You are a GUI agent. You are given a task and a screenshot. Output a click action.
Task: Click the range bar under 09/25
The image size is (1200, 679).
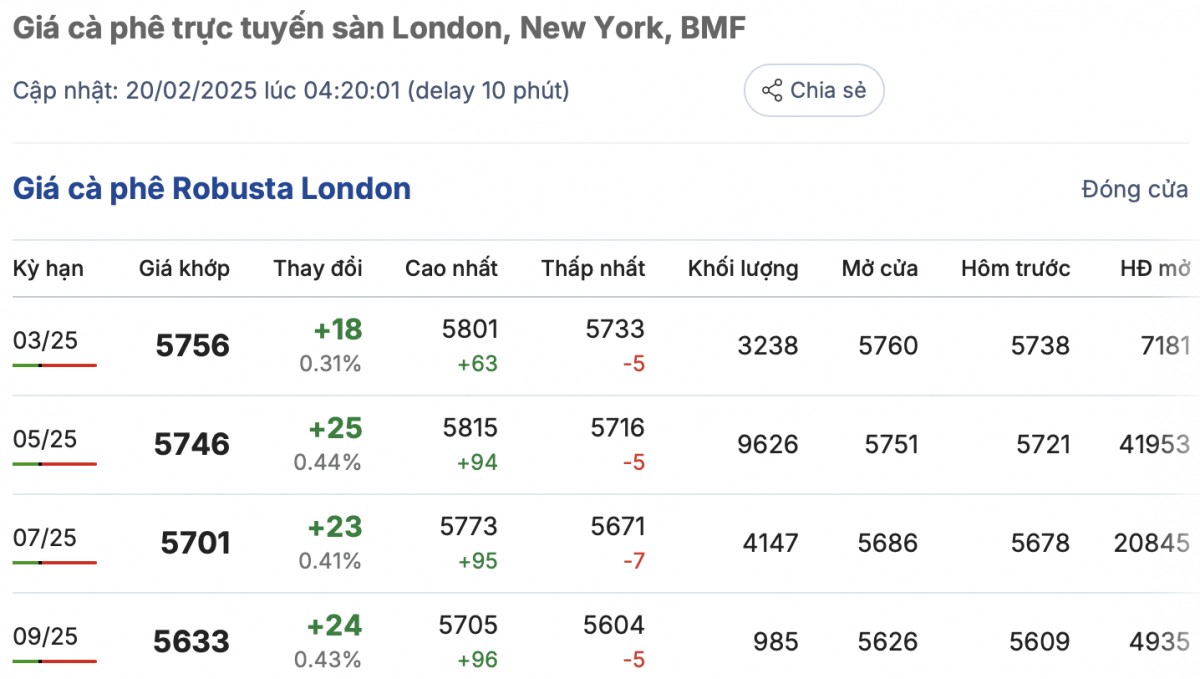point(55,661)
